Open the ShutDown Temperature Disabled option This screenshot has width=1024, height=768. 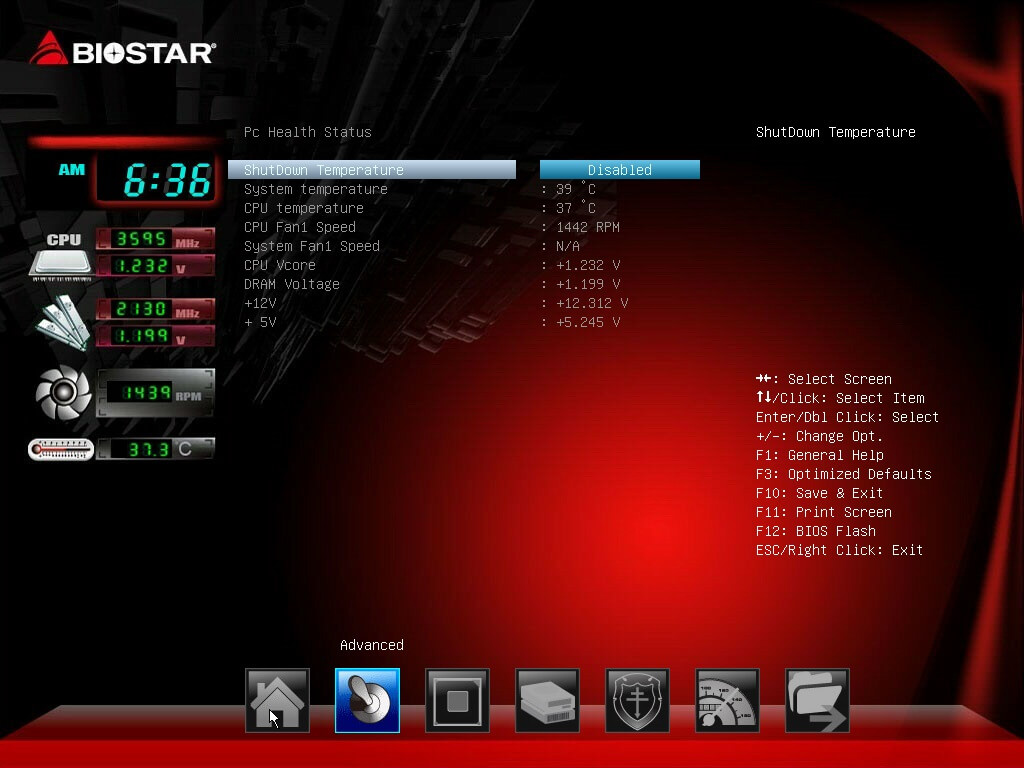coord(619,170)
